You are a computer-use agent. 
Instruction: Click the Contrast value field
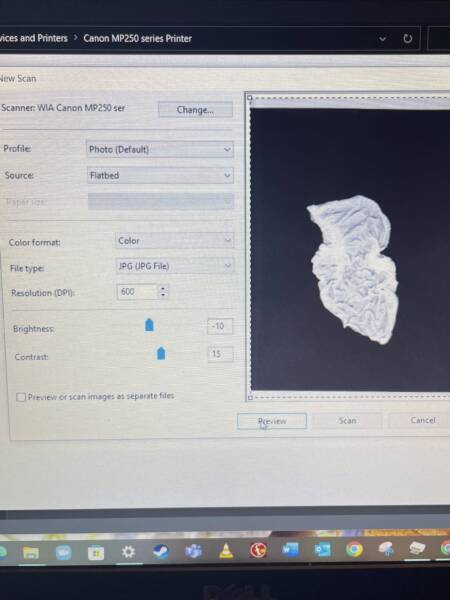[220, 354]
